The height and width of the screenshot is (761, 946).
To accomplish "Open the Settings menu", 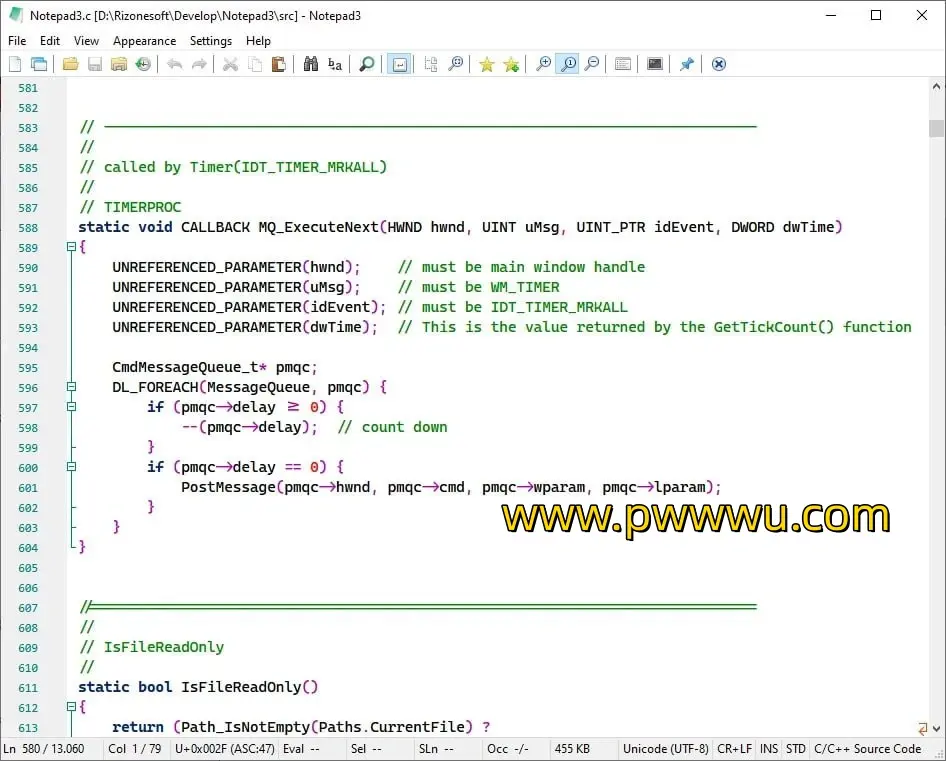I will tap(210, 41).
